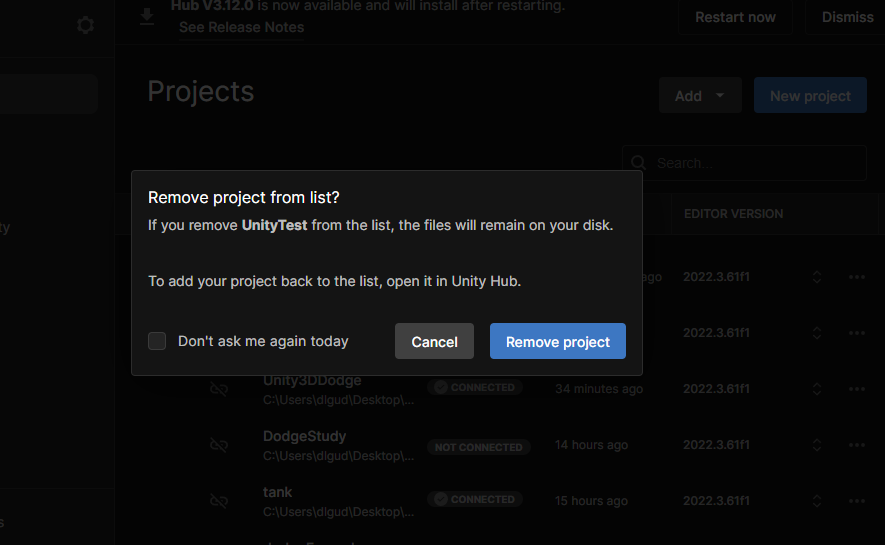Viewport: 885px width, 545px height.
Task: Select the Unity3DDodge project name
Action: pos(312,381)
